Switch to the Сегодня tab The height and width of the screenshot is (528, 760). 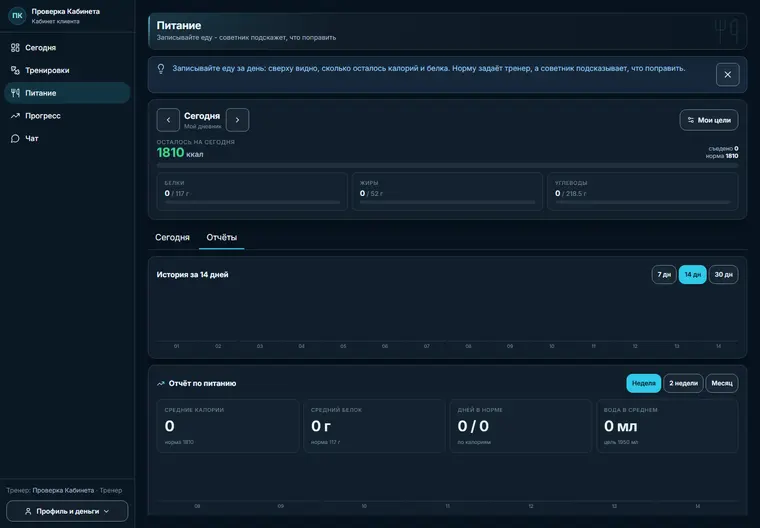coord(172,238)
